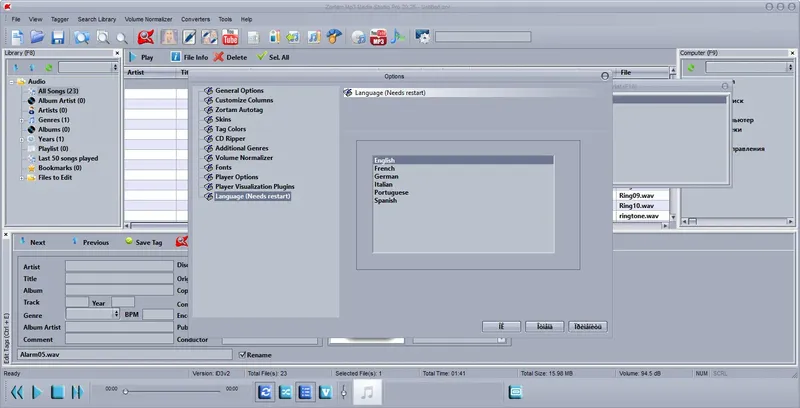
Task: Toggle repeat mode in the player bar
Action: [x=265, y=392]
